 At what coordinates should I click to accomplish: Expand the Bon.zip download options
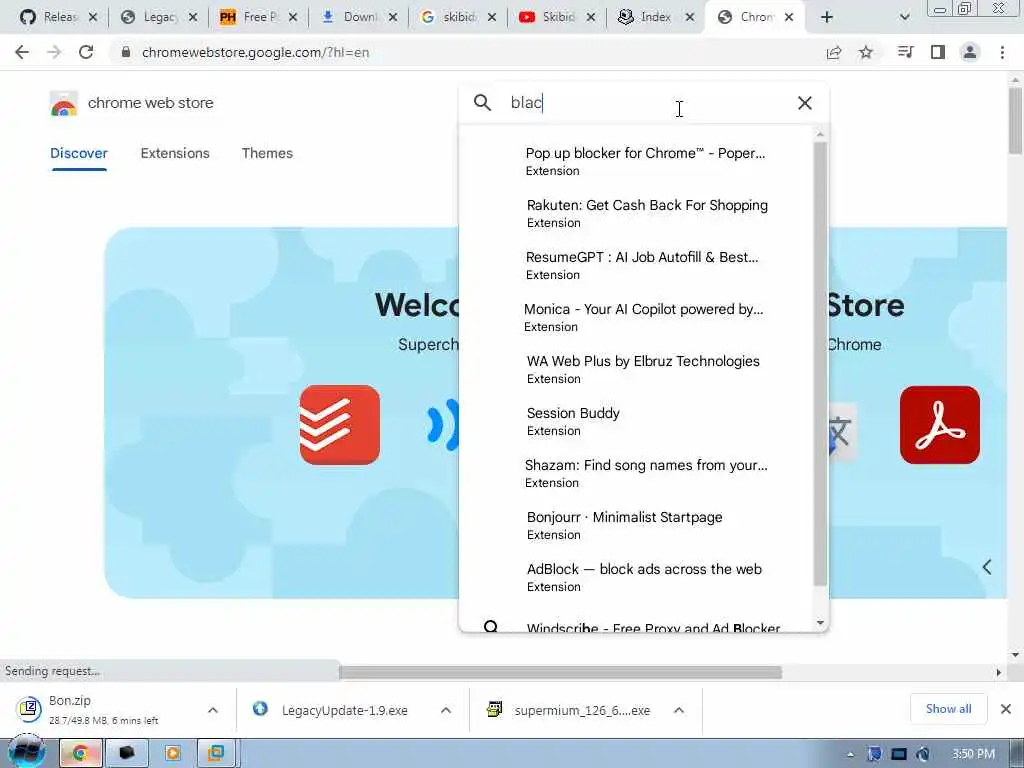212,710
